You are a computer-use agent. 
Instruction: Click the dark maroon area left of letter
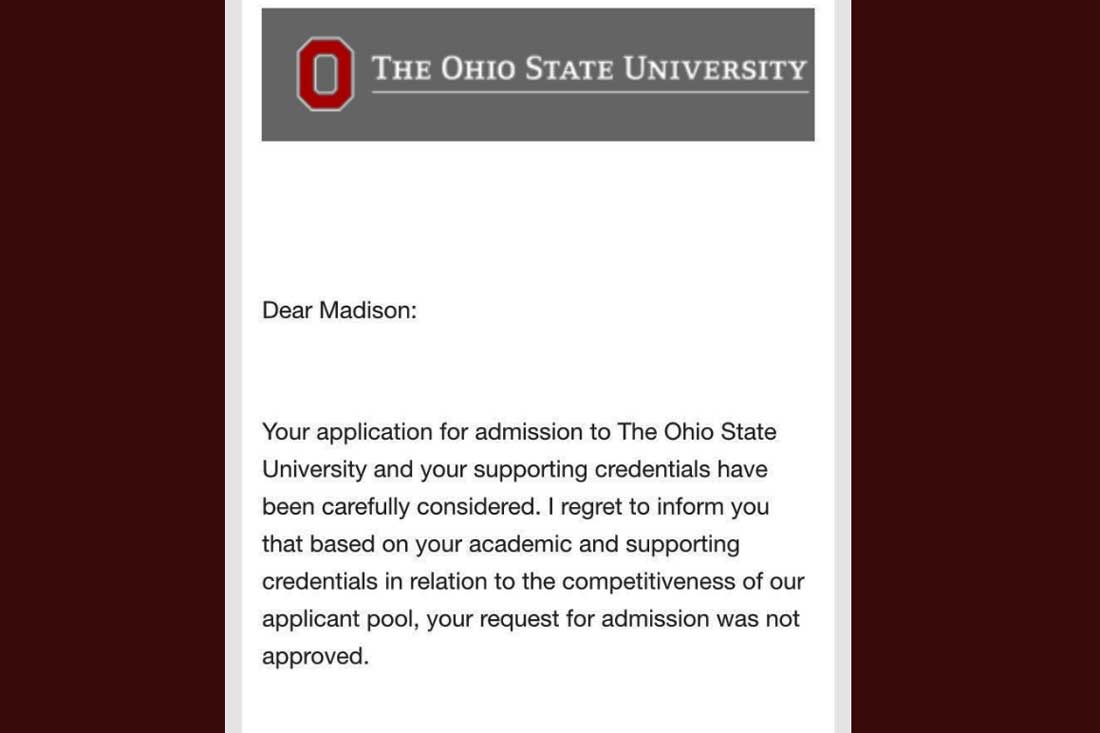112,366
